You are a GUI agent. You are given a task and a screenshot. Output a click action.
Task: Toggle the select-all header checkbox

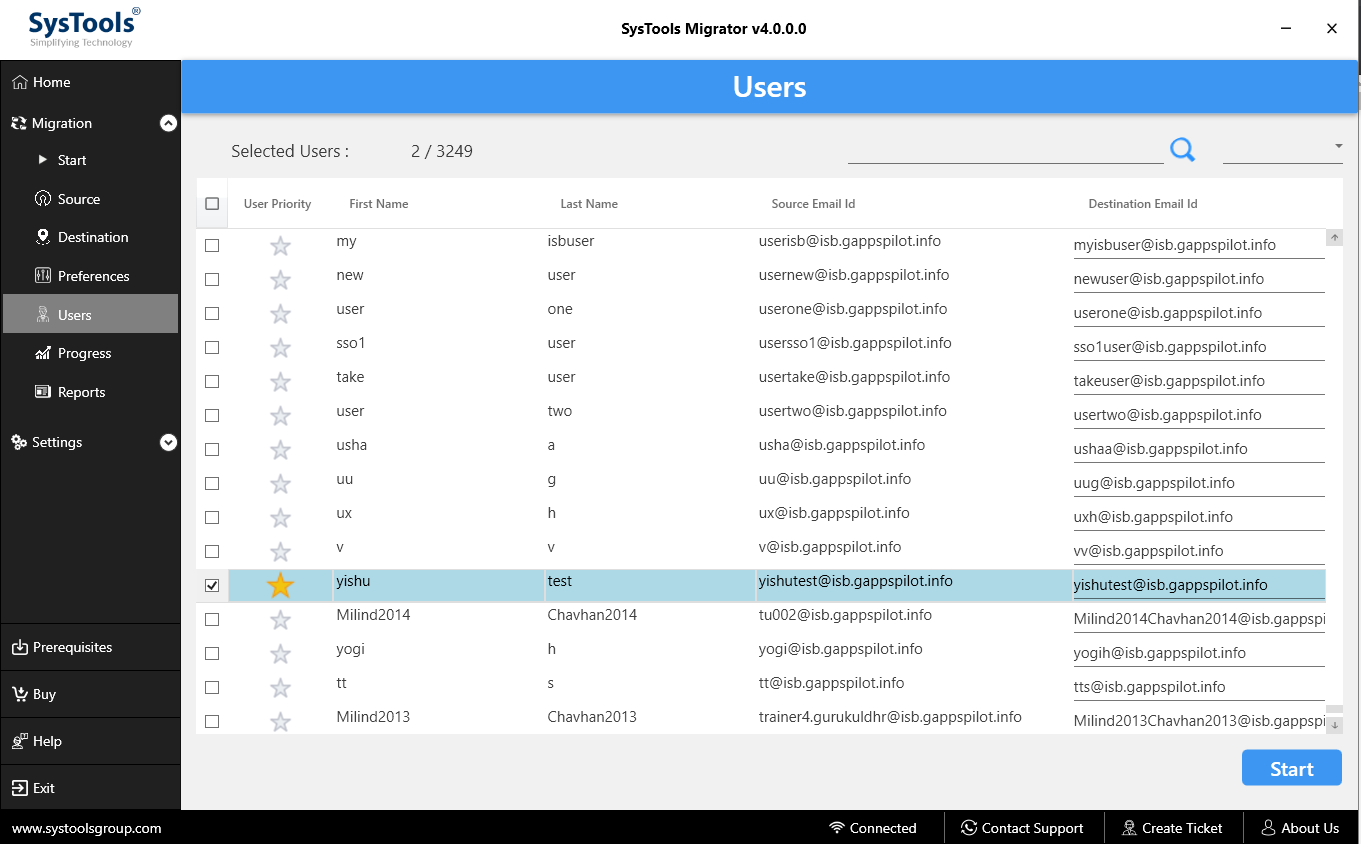coord(212,204)
